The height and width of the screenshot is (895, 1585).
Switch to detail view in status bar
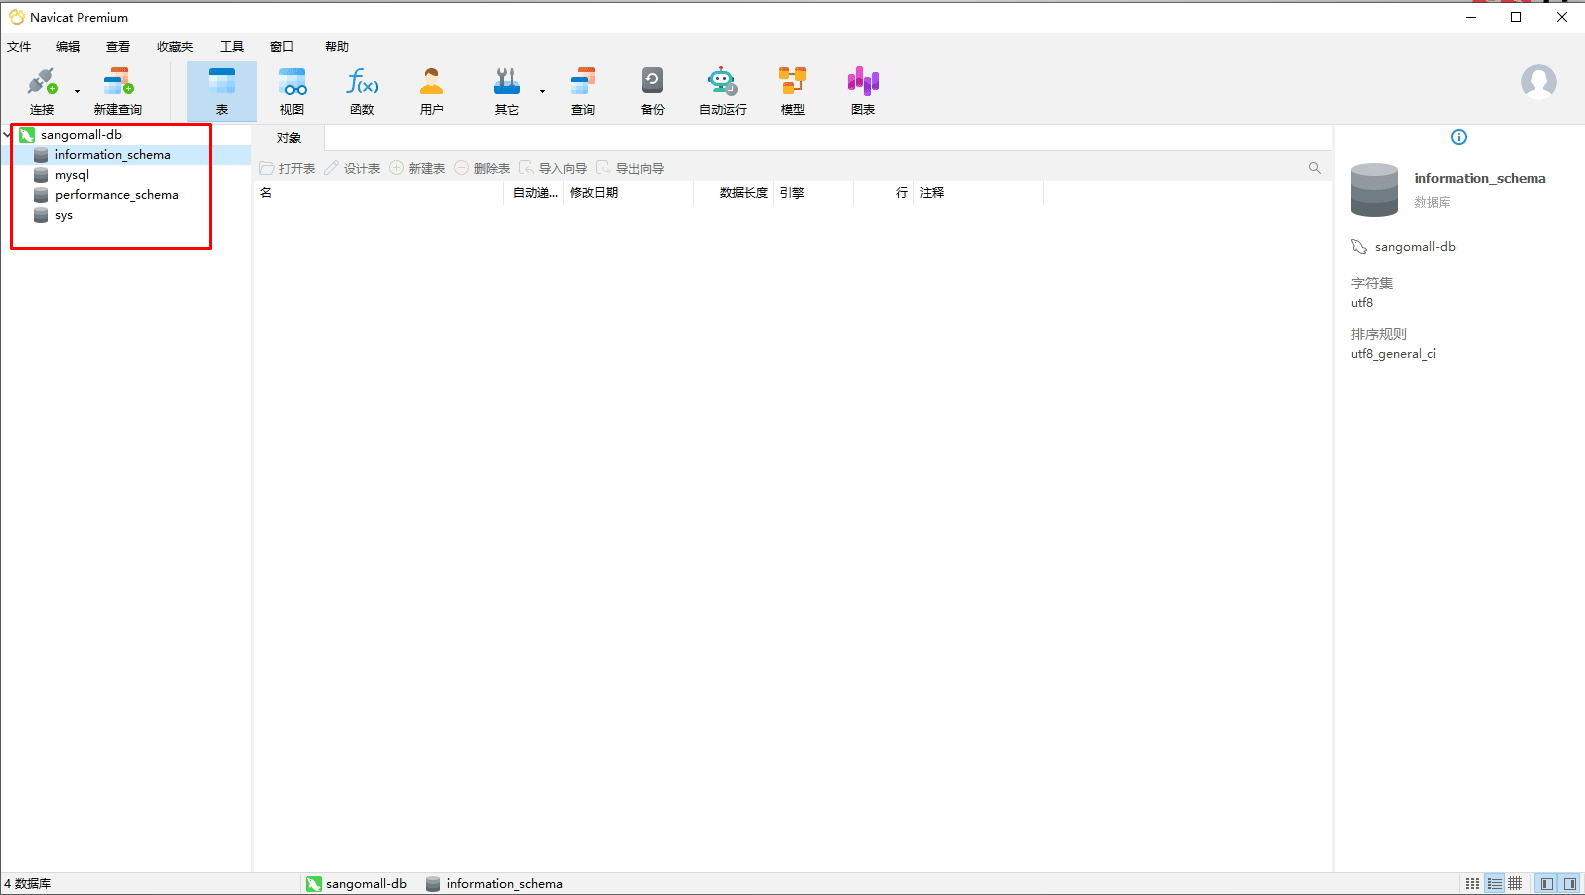point(1516,884)
